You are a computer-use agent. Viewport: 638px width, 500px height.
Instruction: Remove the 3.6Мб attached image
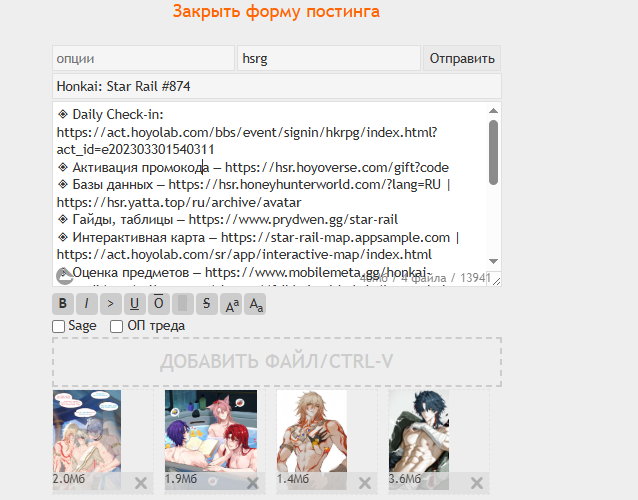tap(477, 483)
